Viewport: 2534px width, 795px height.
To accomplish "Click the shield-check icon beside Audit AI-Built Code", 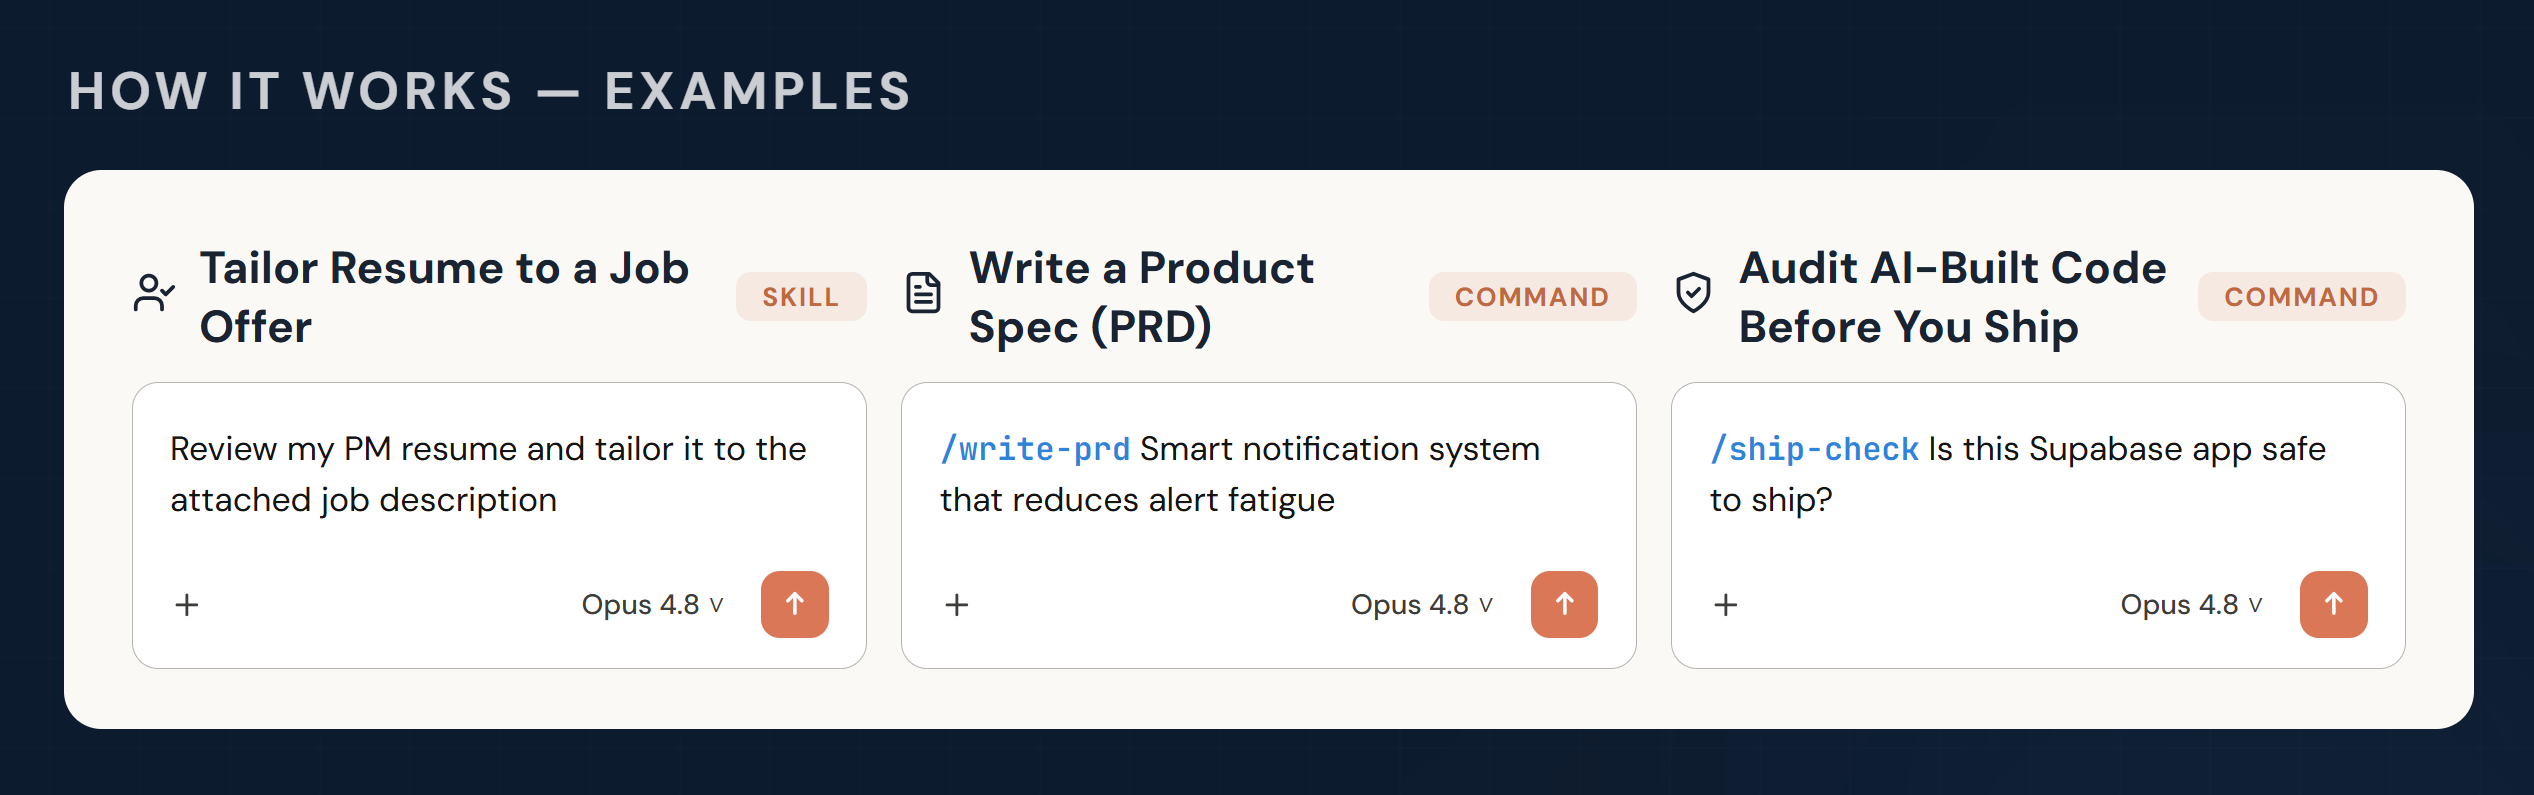I will tap(1693, 294).
